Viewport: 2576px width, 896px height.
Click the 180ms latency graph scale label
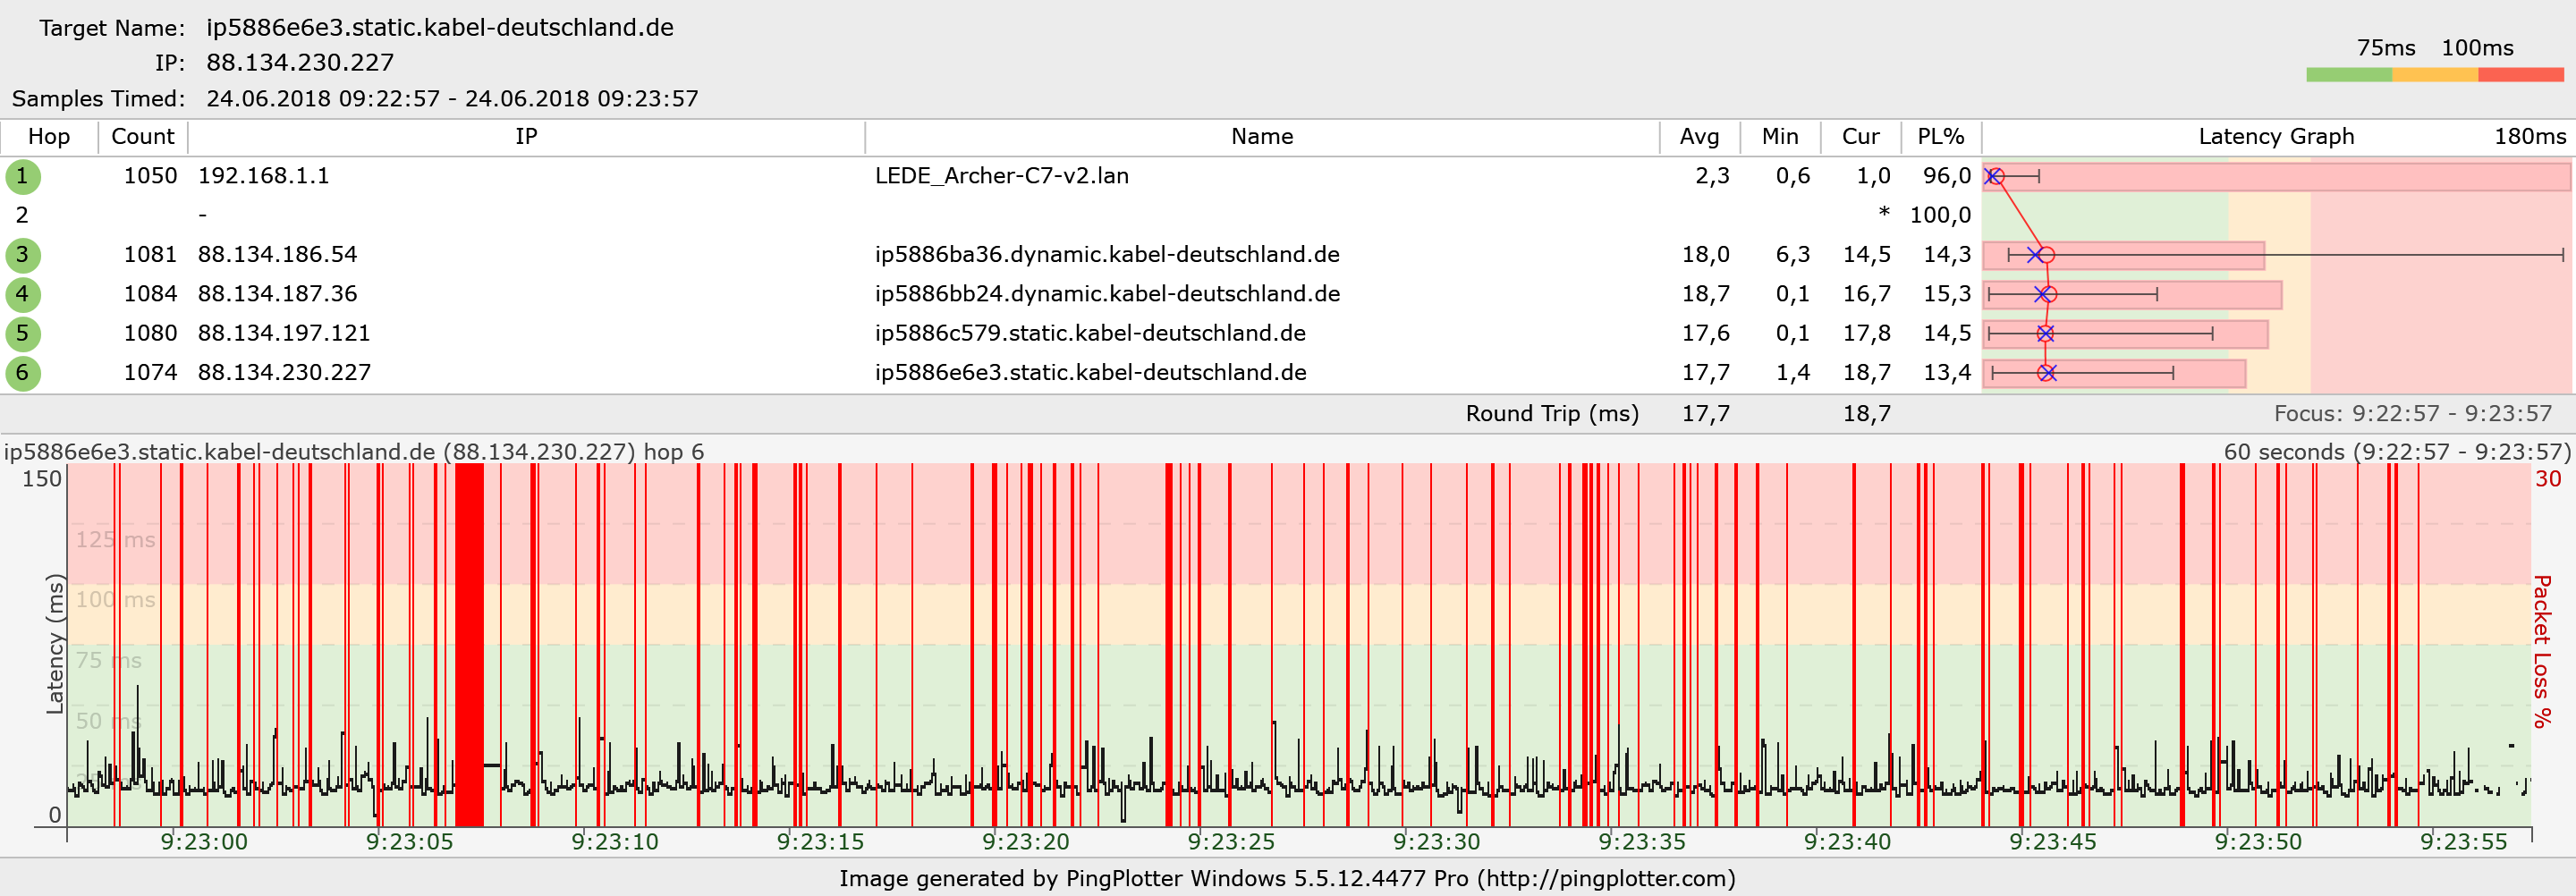(x=2529, y=137)
